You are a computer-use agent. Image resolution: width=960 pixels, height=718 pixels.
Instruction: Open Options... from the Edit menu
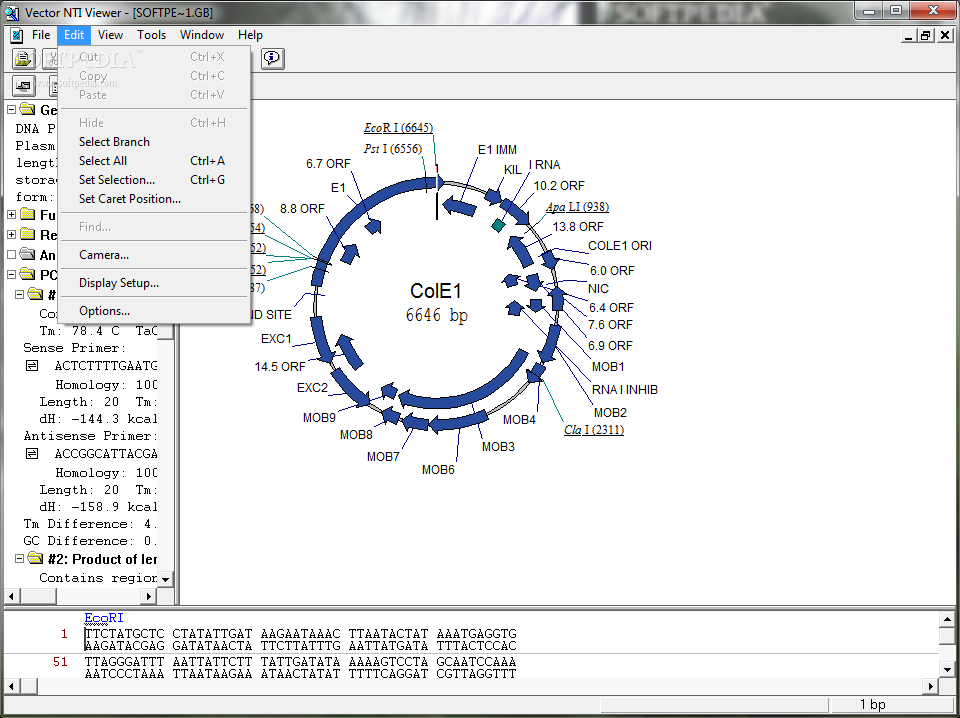[154, 311]
